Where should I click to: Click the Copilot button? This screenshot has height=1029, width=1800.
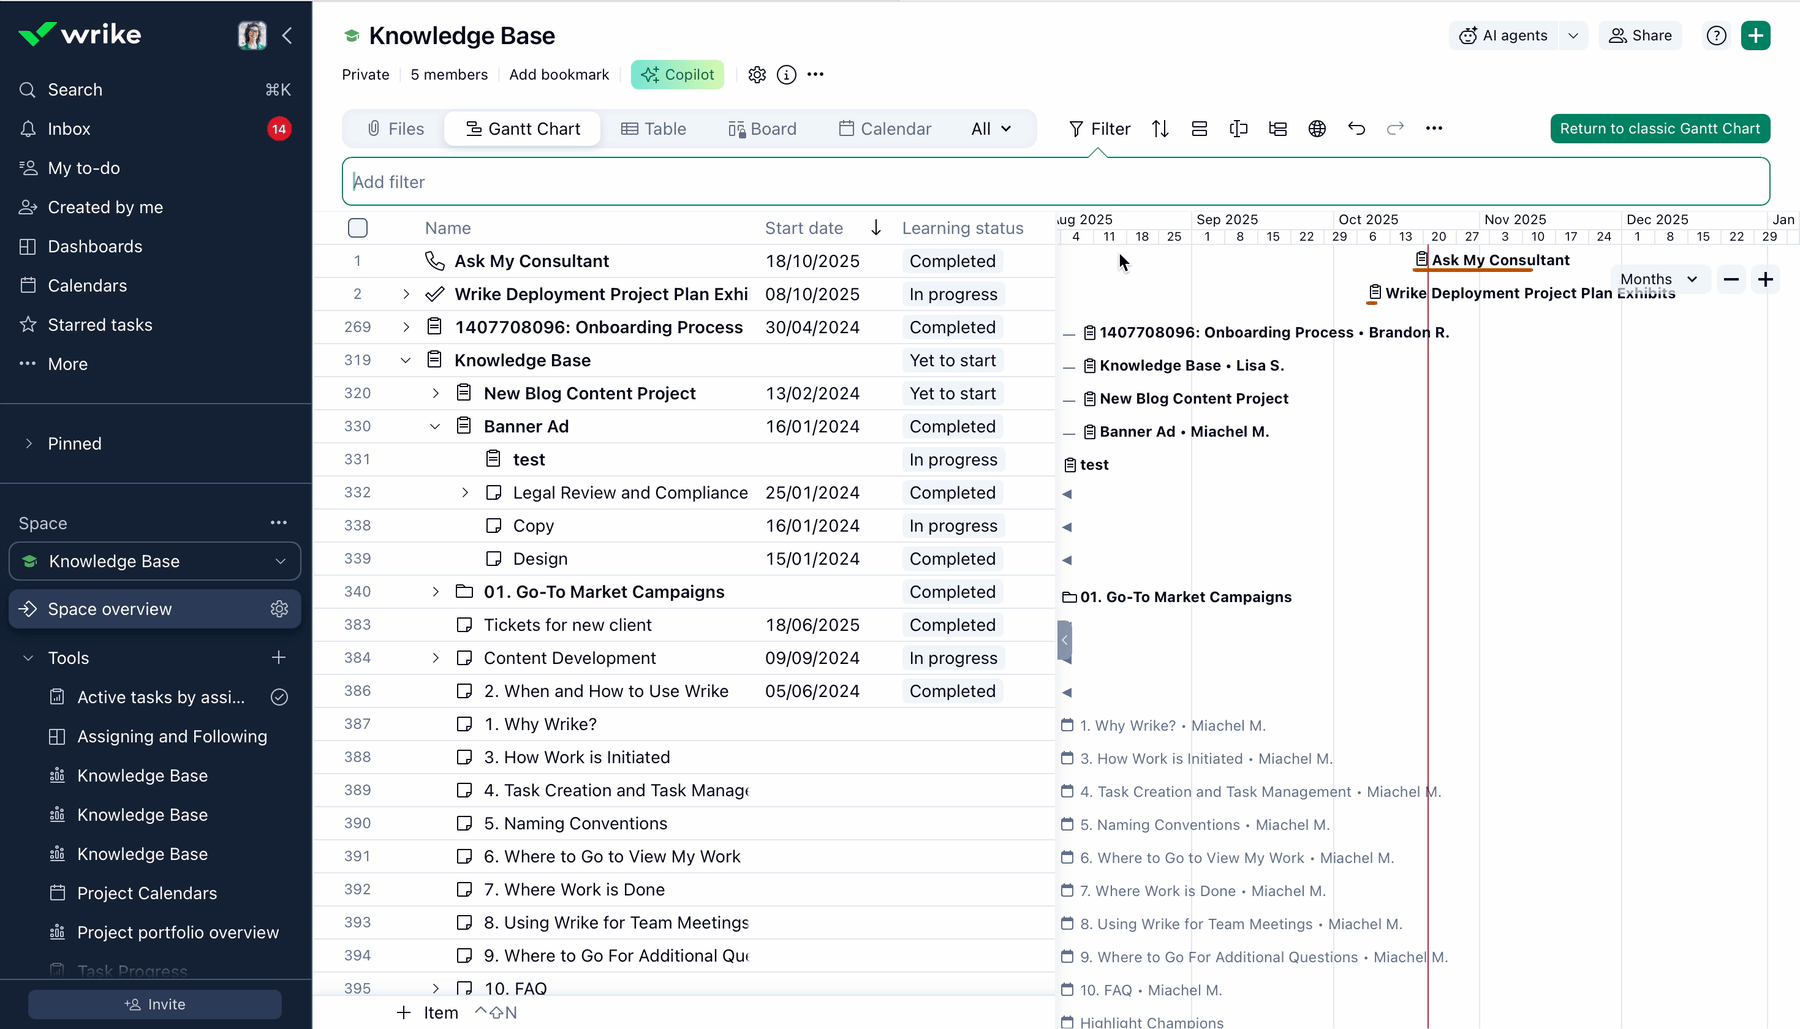click(x=677, y=75)
